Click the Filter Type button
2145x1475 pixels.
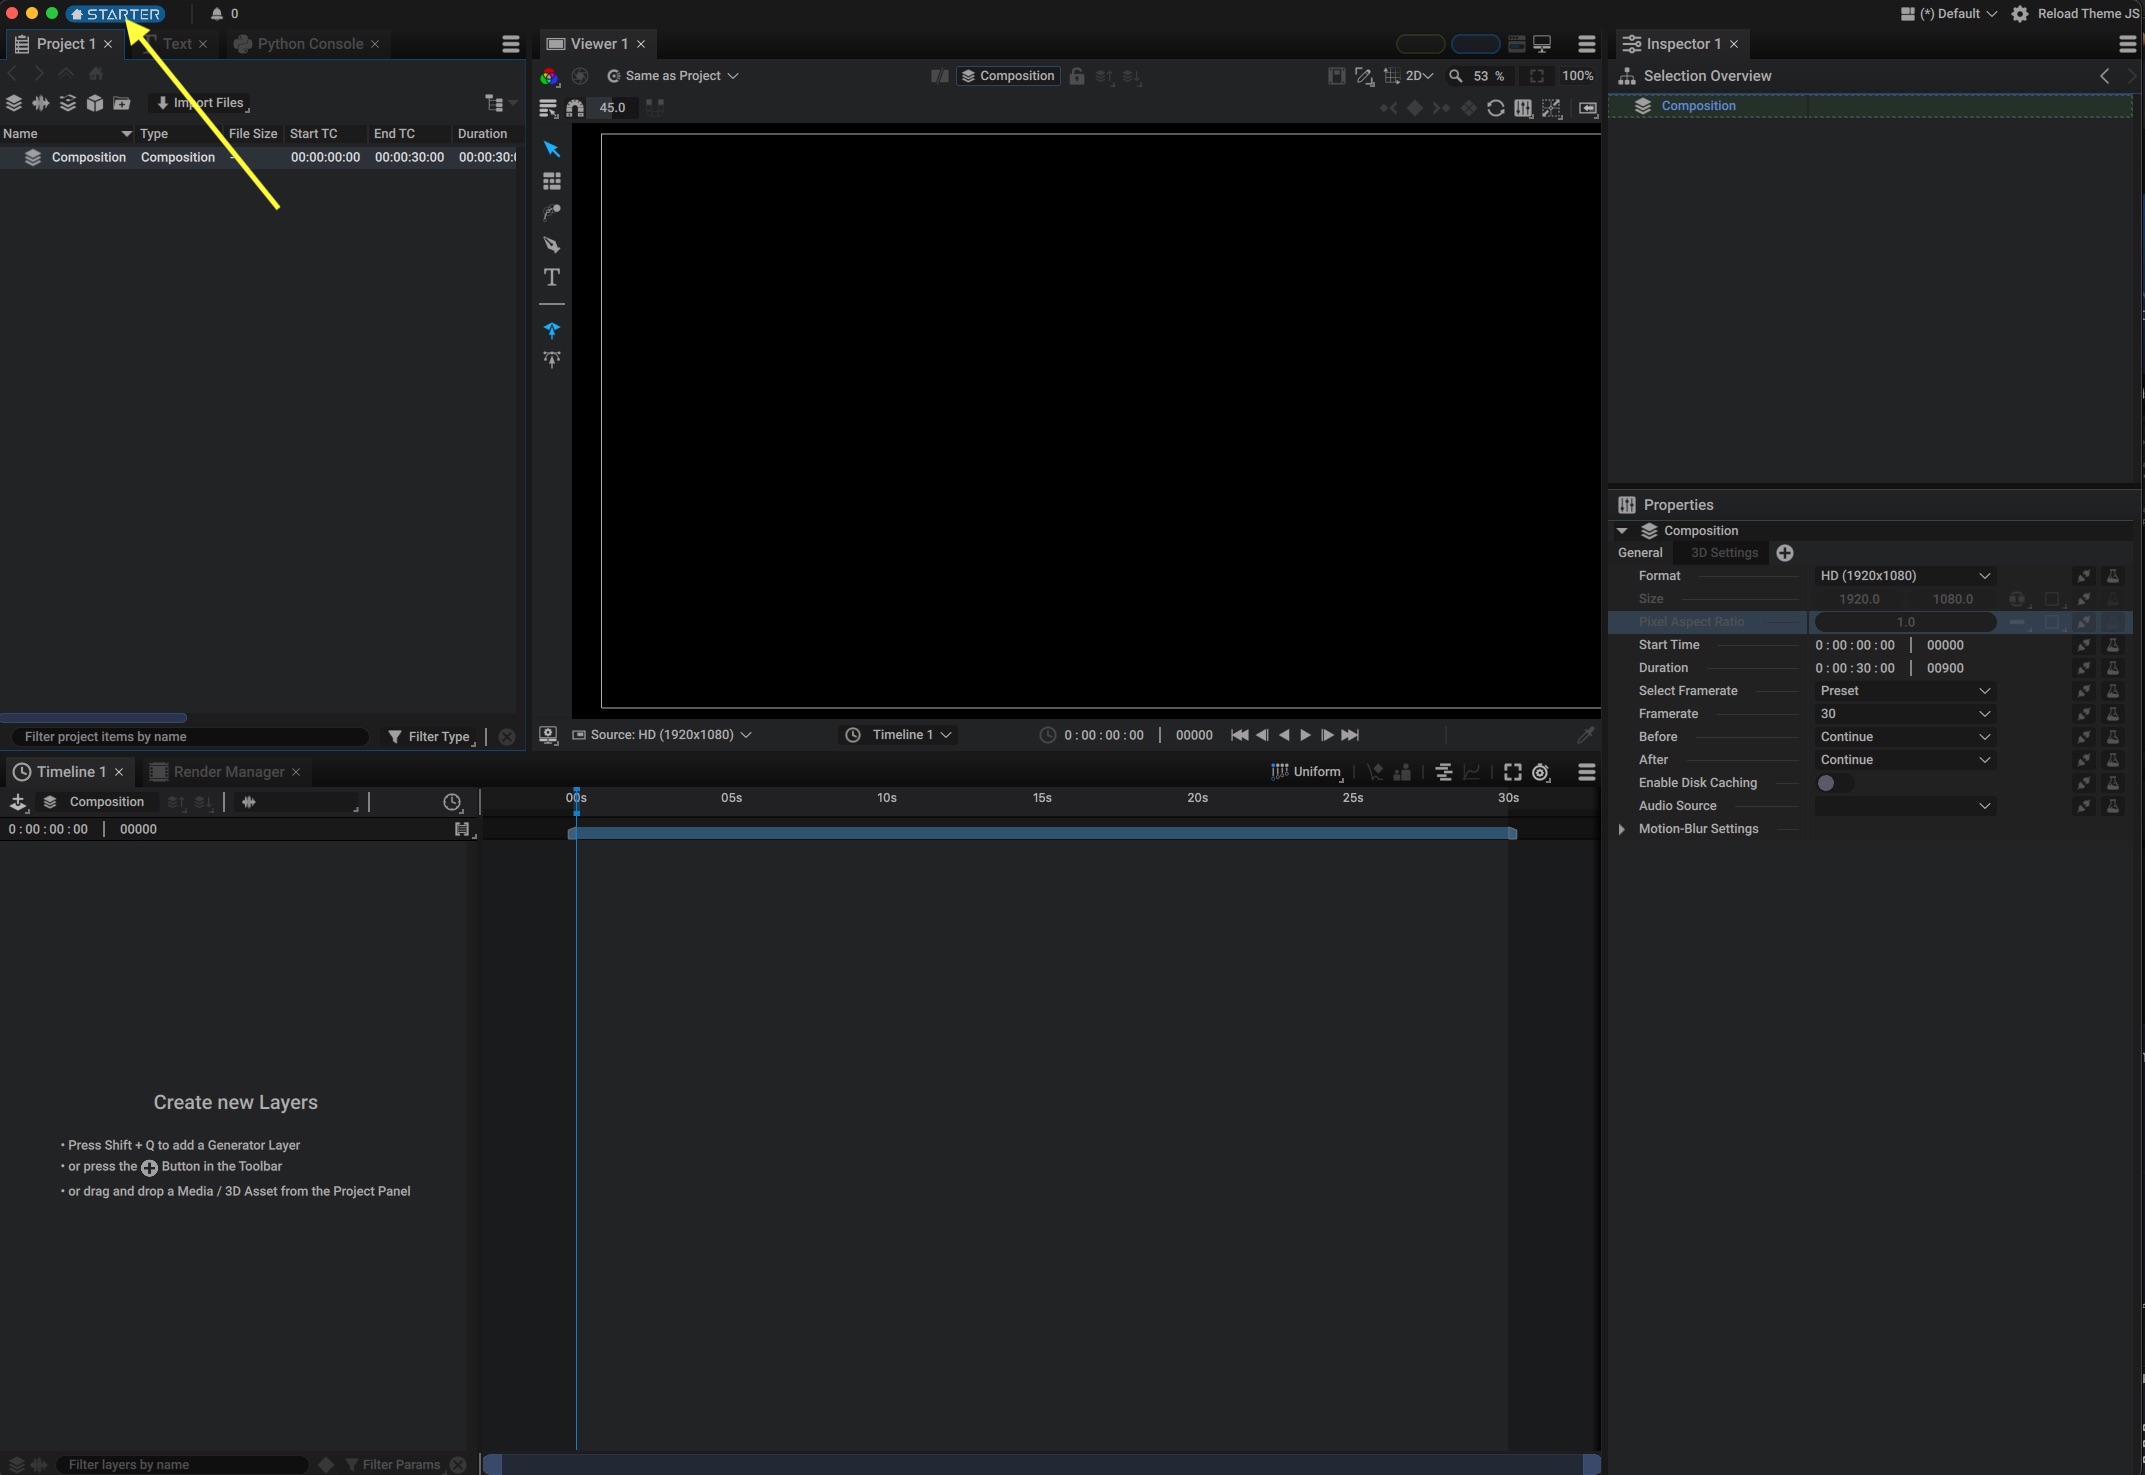(x=430, y=737)
